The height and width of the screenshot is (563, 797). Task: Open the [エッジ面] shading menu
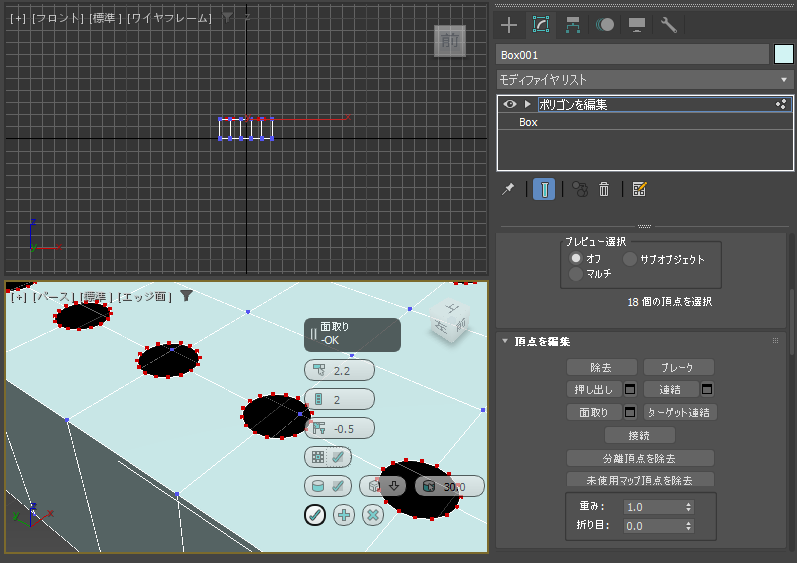144,296
